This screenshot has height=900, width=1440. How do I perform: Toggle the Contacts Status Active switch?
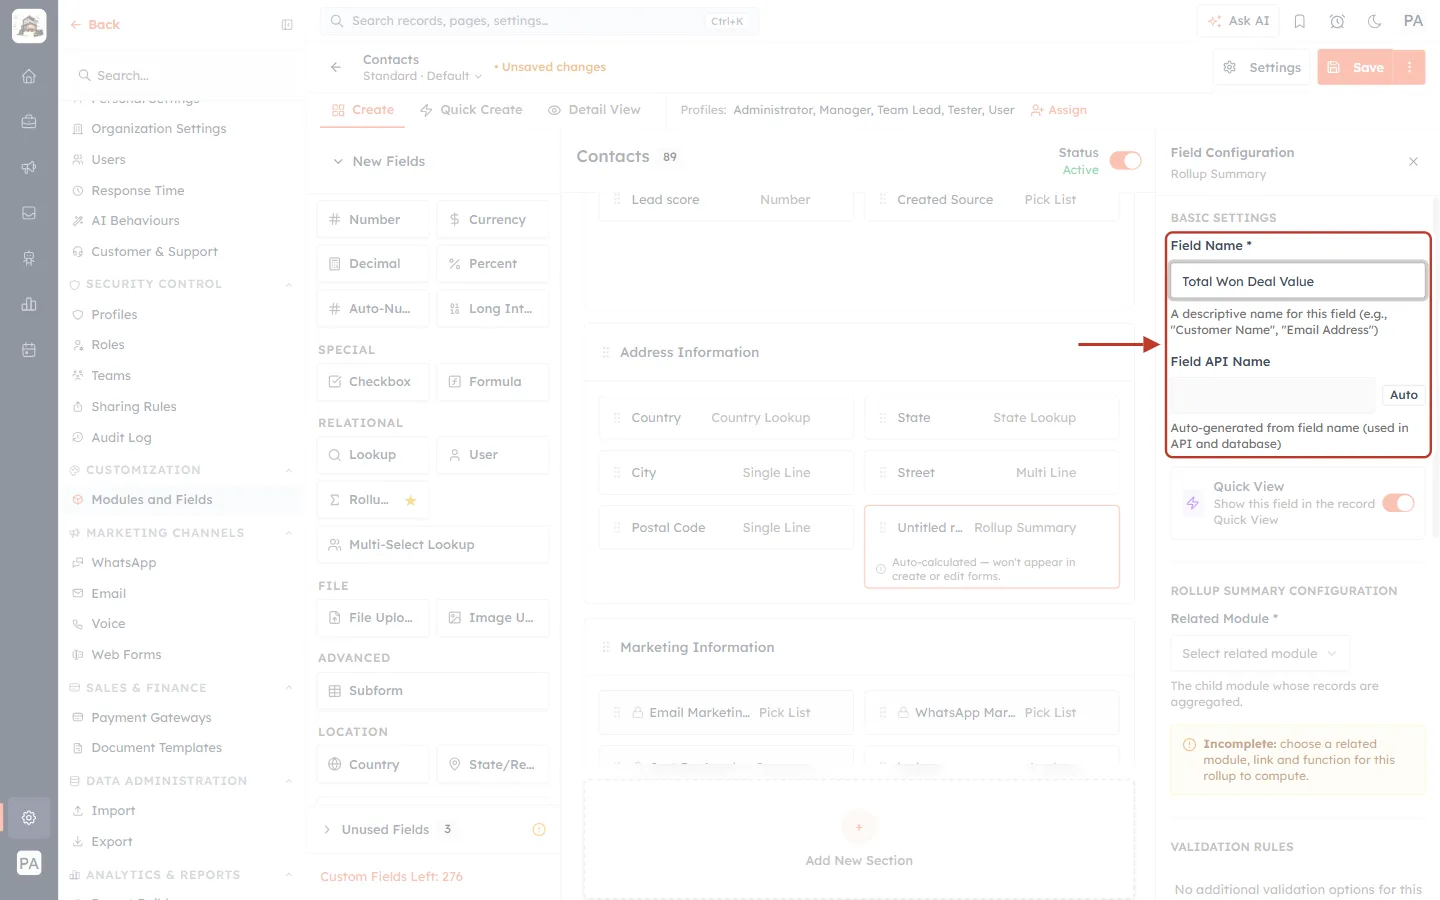pos(1125,161)
